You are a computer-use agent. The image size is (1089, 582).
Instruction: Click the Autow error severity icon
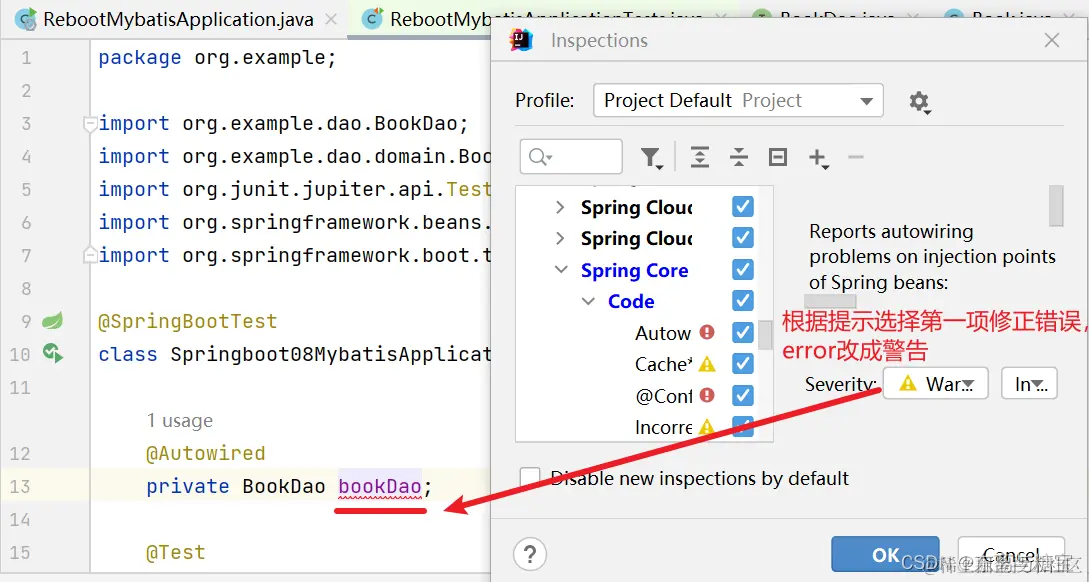click(707, 332)
